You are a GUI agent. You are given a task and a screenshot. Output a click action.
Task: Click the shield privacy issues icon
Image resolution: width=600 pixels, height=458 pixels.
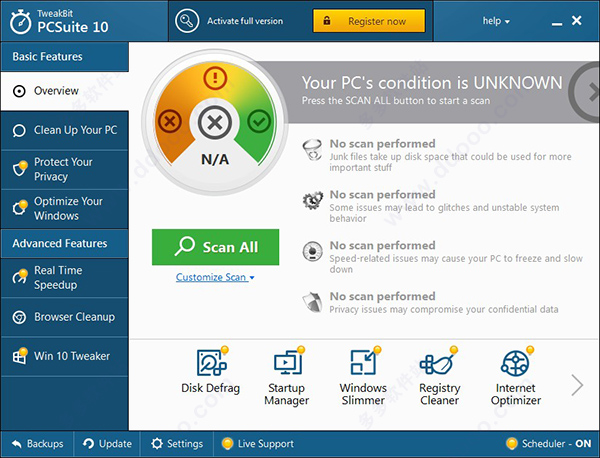312,302
